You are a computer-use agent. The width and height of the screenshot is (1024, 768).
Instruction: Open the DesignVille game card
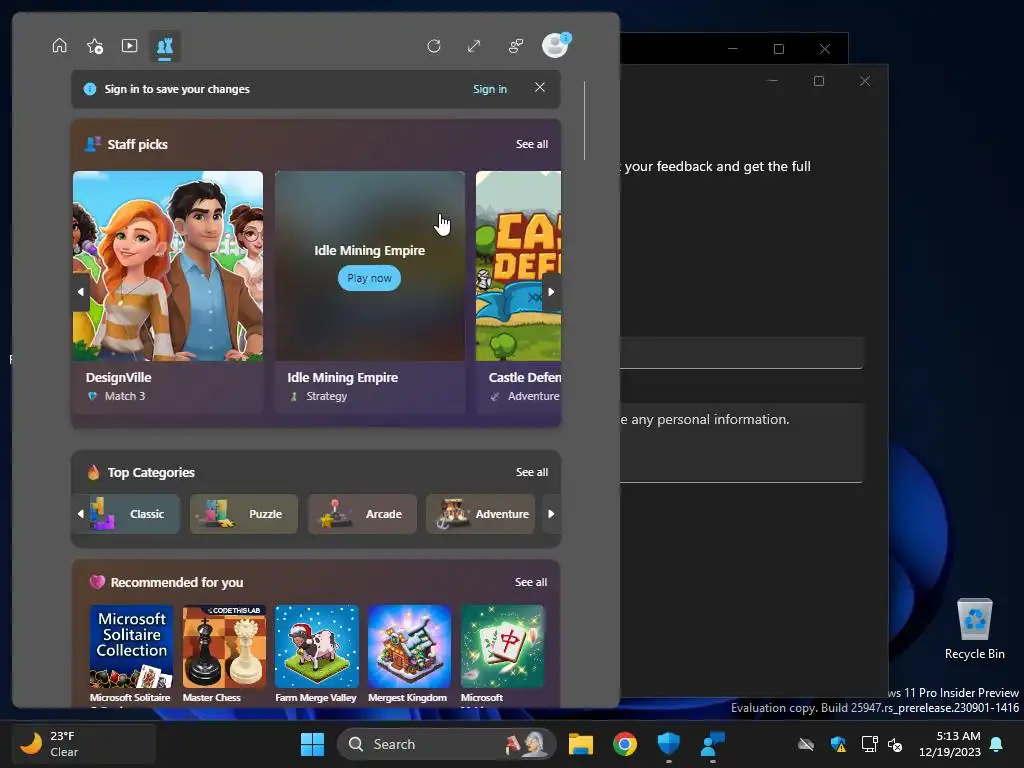point(168,292)
